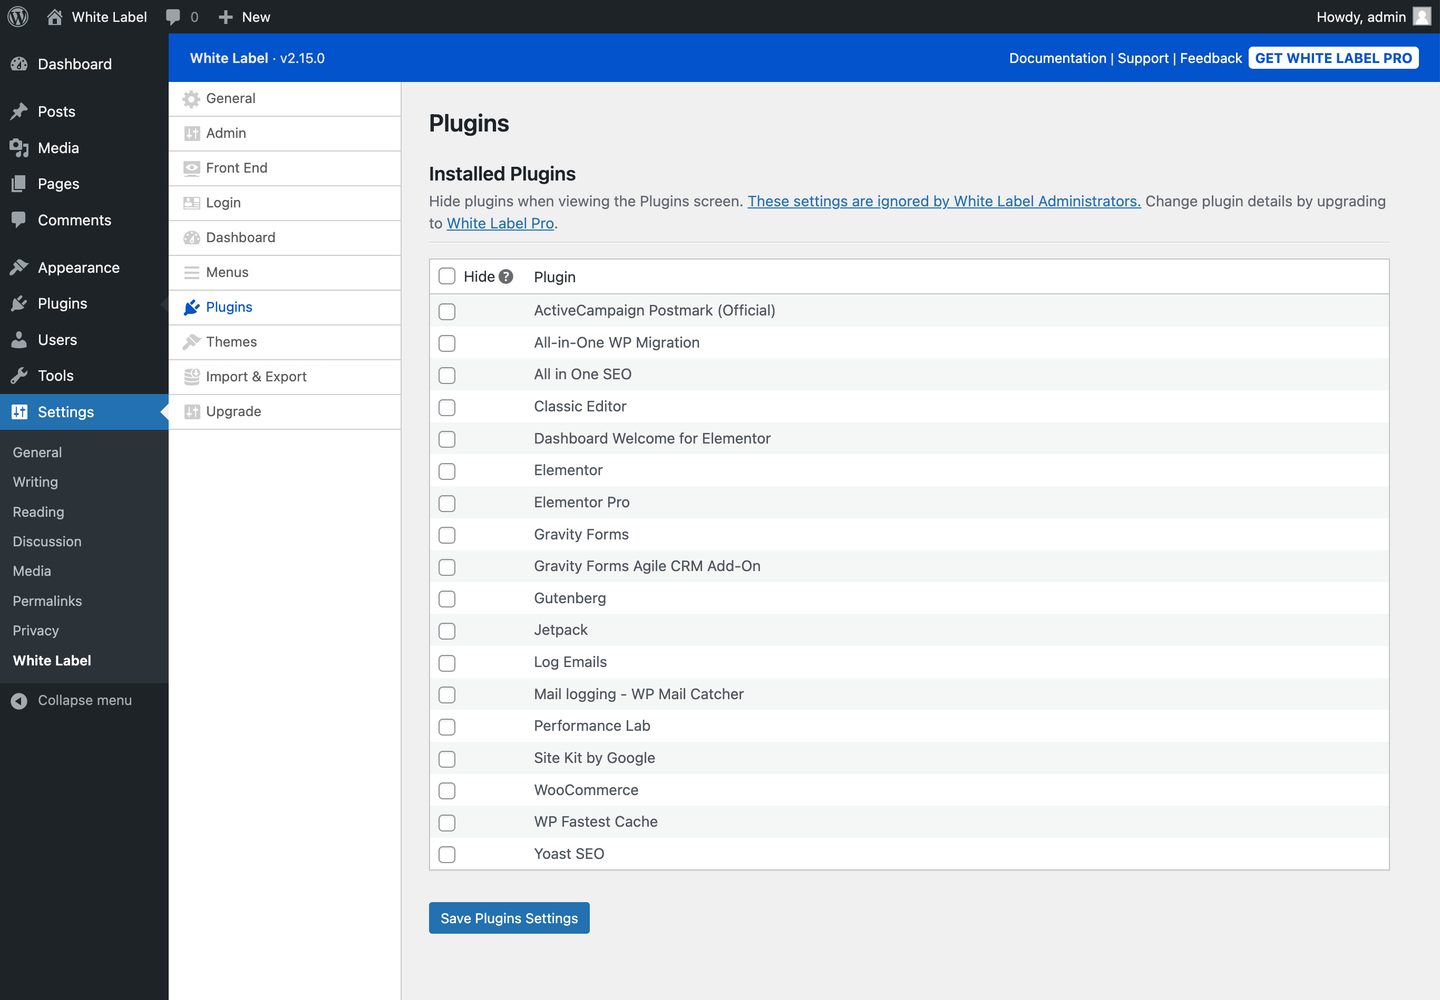Click the Save Plugins Settings button
Screen dimensions: 1440x1000
click(509, 918)
